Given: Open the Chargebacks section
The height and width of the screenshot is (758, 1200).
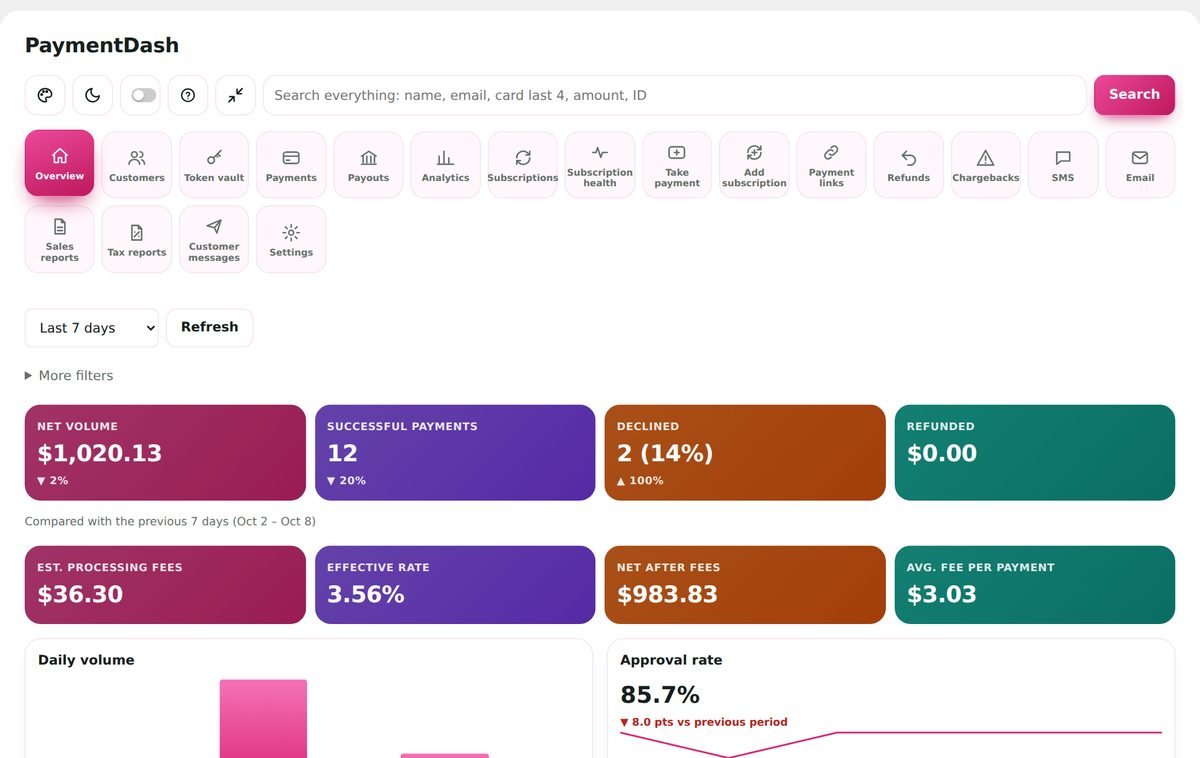Looking at the screenshot, I should click(985, 164).
